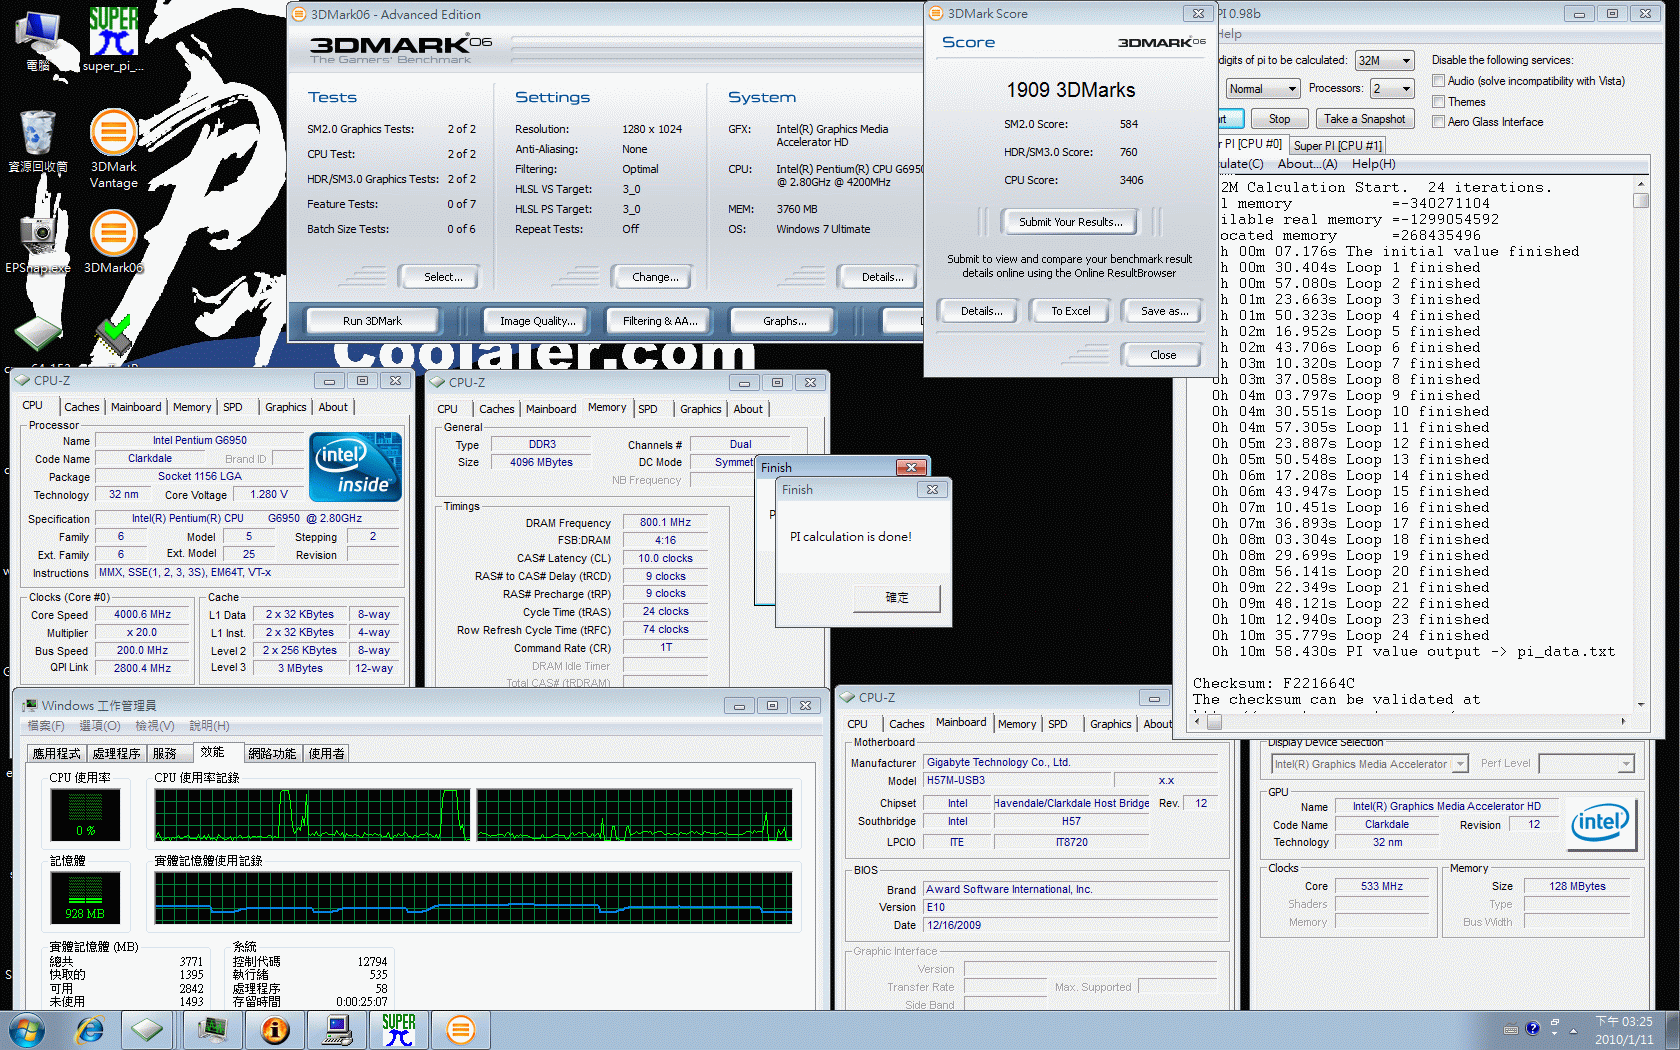1680x1050 pixels.
Task: Open the display device selection dropdown
Action: coord(1369,764)
